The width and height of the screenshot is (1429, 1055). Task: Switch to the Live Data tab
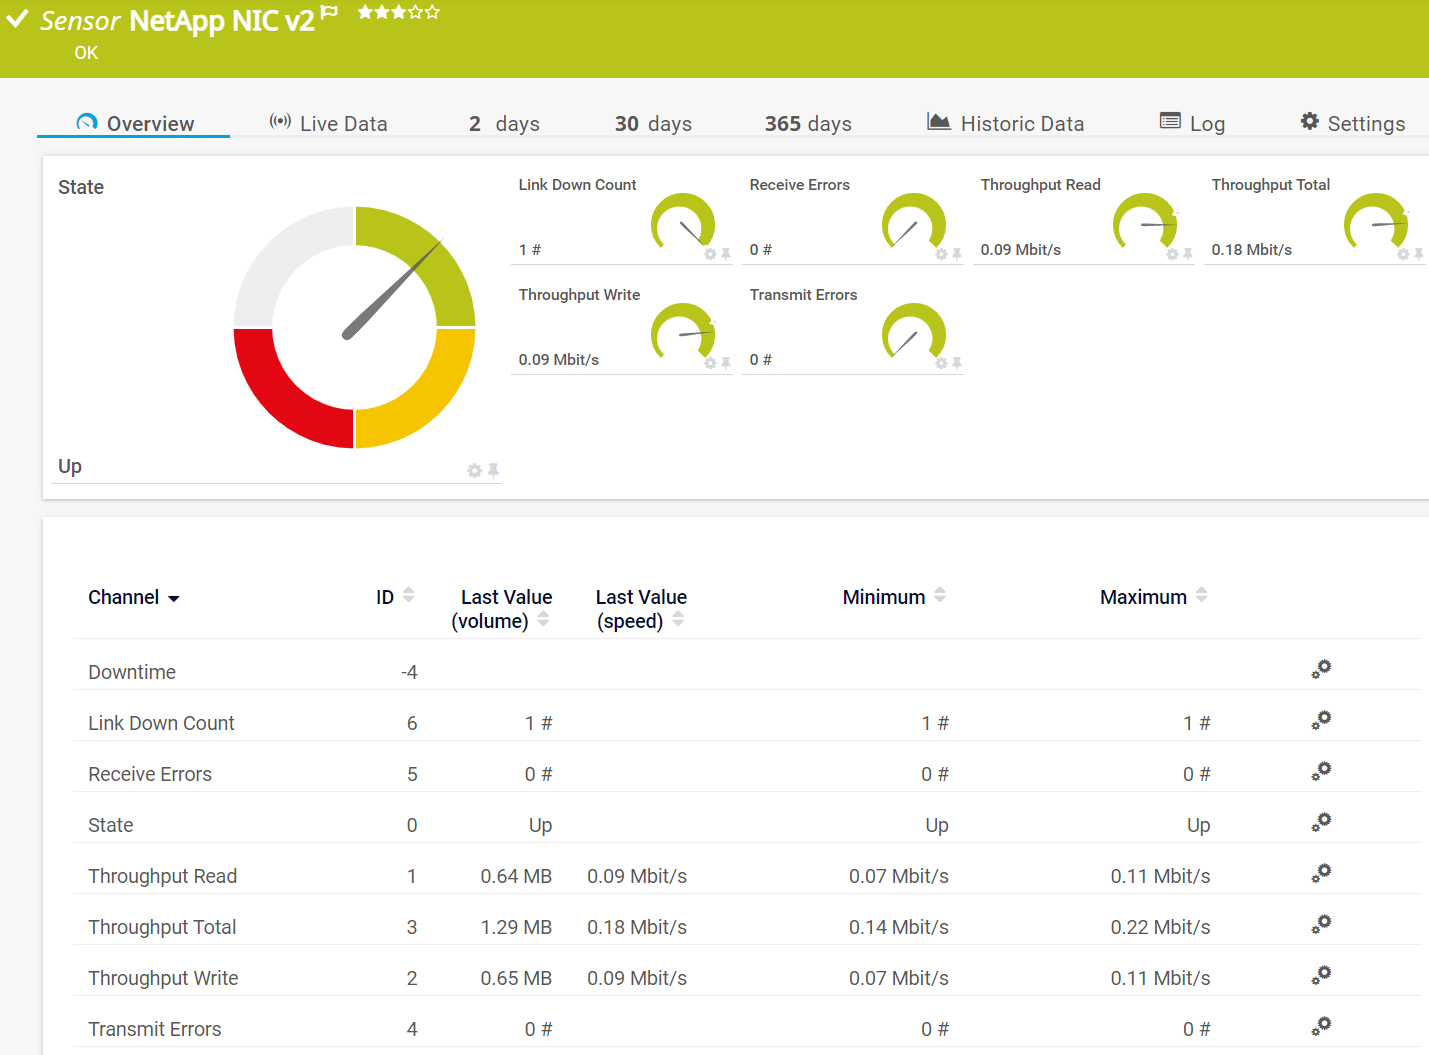329,123
